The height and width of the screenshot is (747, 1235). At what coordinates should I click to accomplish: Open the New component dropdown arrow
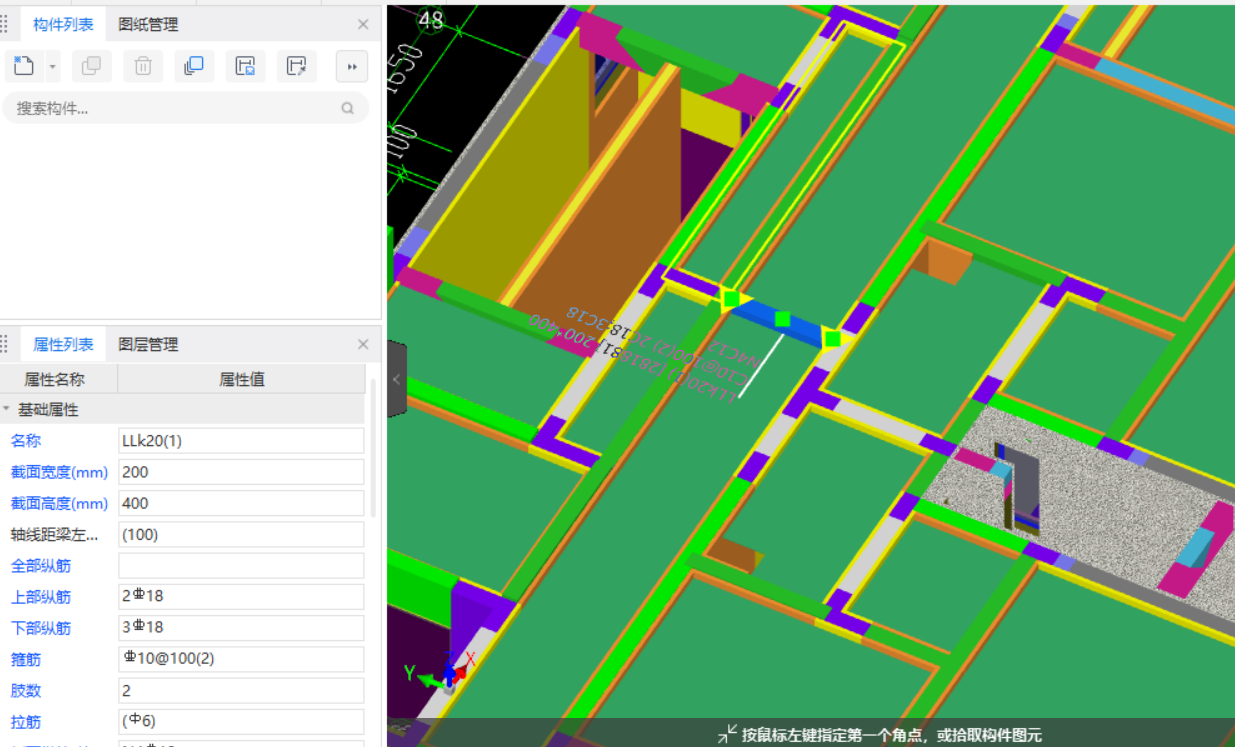tap(52, 66)
